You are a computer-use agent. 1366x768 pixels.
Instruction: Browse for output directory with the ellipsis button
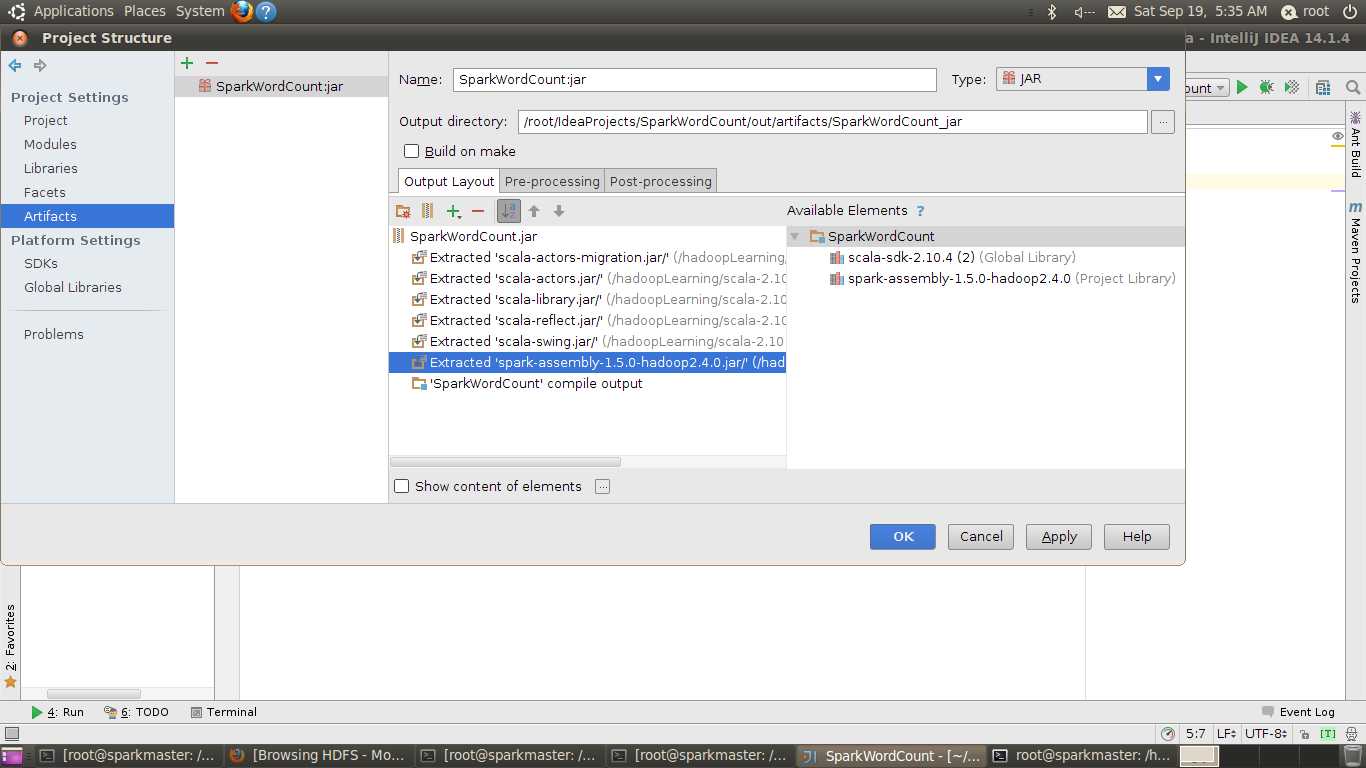pyautogui.click(x=1162, y=122)
